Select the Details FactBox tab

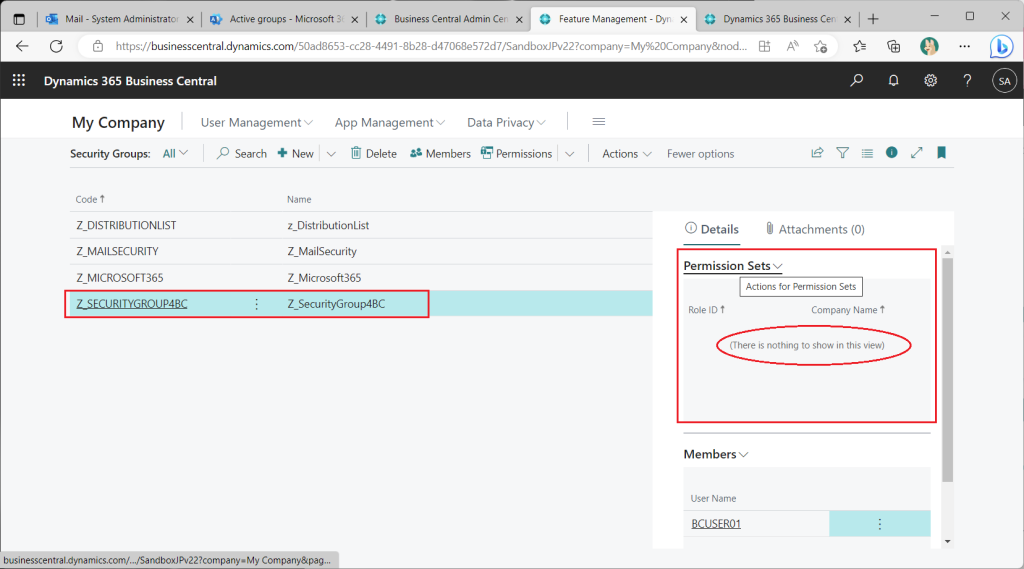pos(712,229)
